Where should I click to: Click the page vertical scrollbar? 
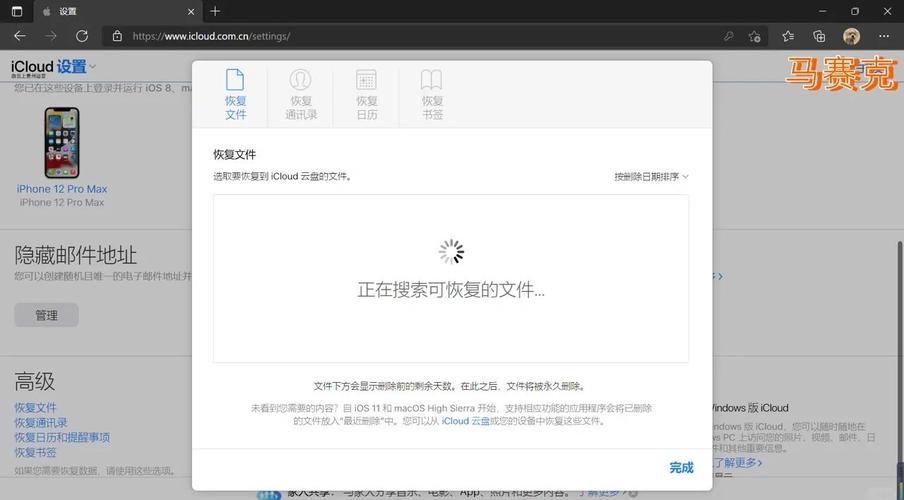pyautogui.click(x=899, y=352)
